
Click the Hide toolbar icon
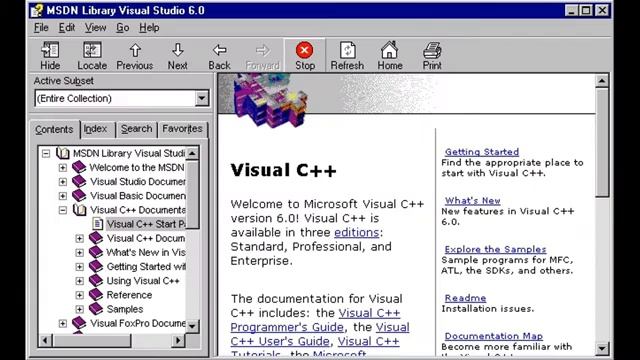click(x=50, y=50)
